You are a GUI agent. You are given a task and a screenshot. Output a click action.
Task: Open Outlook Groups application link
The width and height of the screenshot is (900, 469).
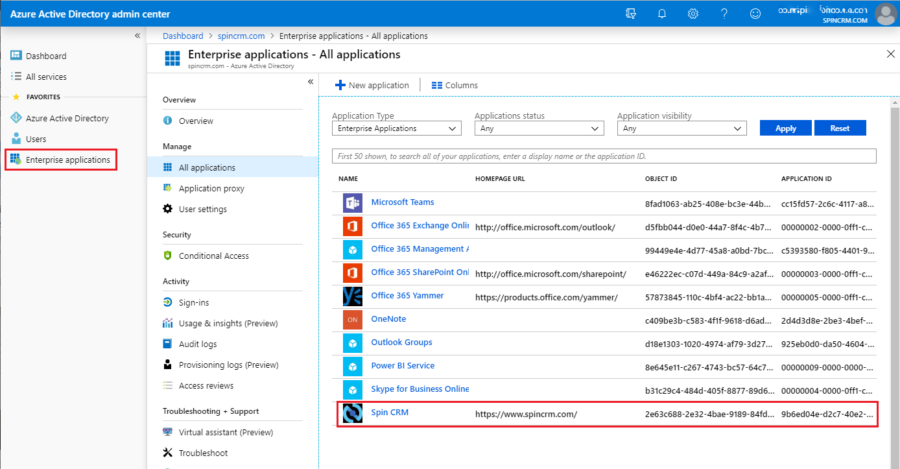[x=401, y=342]
